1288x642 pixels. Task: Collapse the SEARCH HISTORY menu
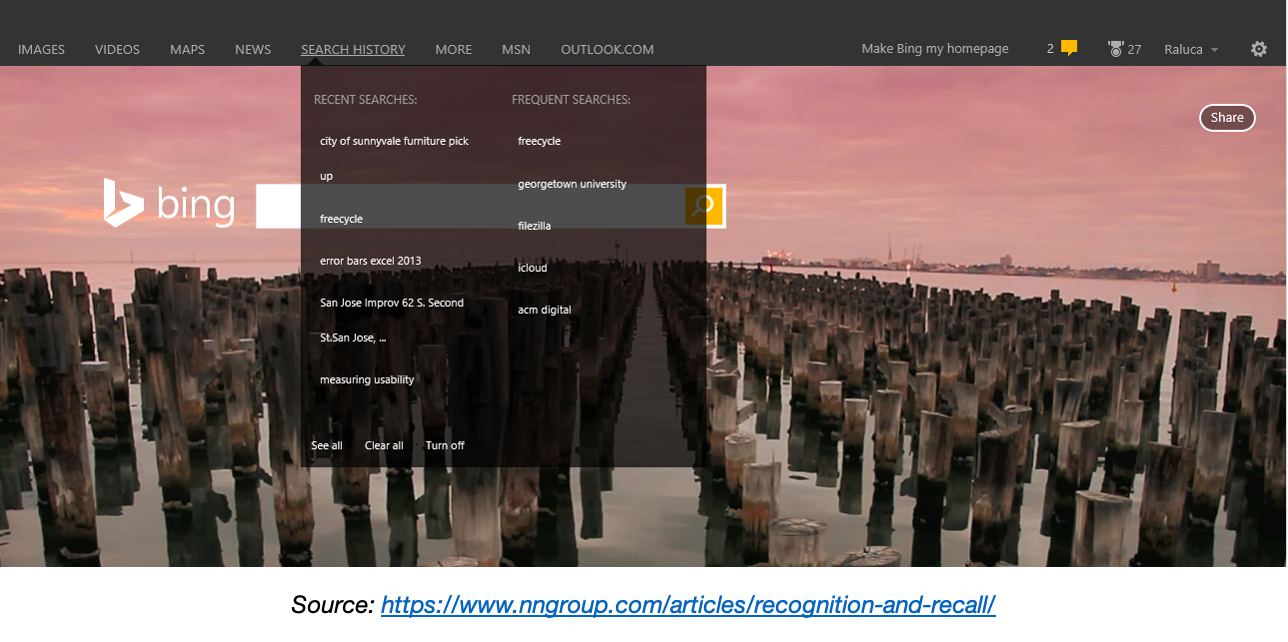(352, 49)
